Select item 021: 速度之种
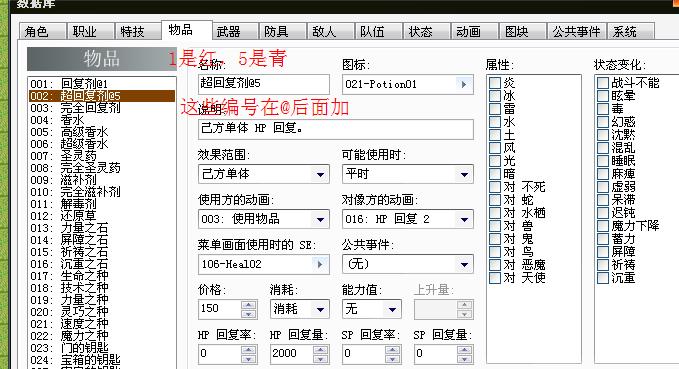Viewport: 679px width, 369px height. 102,324
